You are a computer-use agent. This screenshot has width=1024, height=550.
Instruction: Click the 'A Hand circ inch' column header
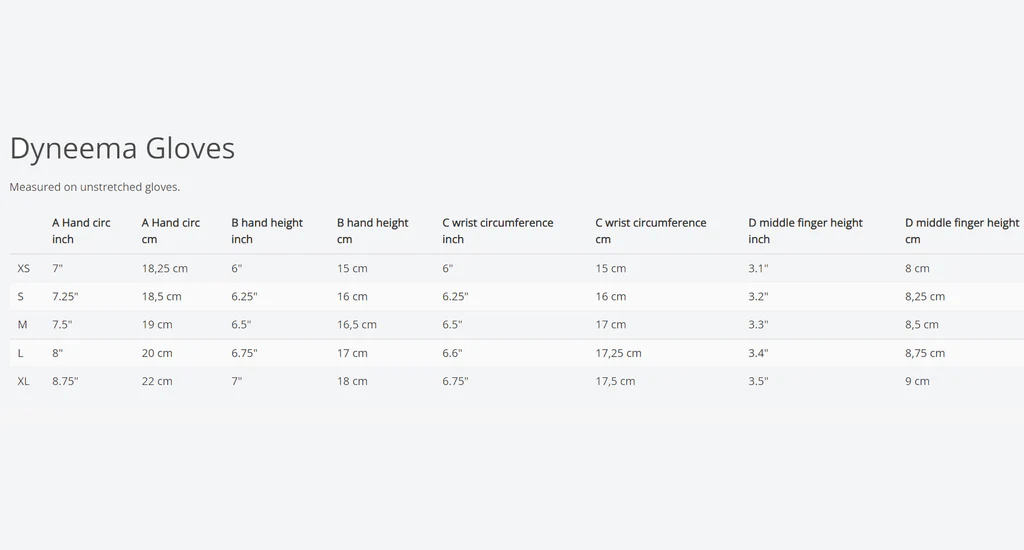[x=81, y=231]
